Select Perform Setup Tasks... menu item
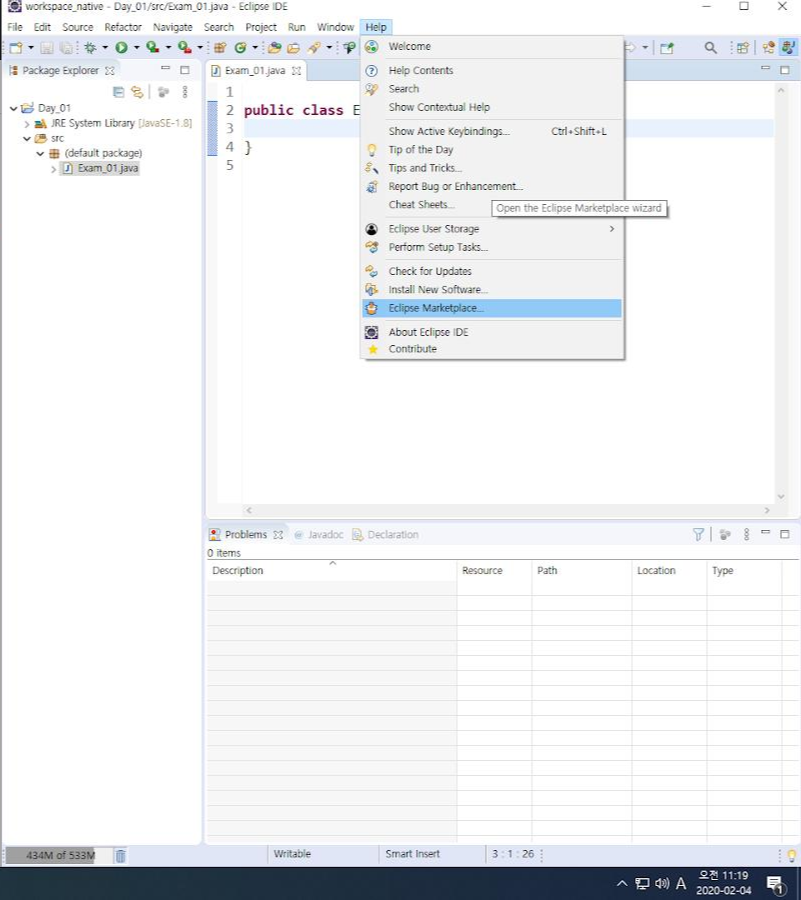Image resolution: width=801 pixels, height=900 pixels. (492, 247)
